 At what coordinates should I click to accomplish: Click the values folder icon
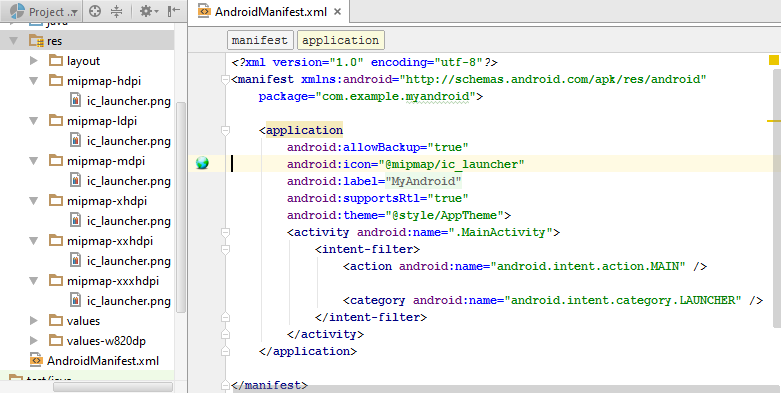pyautogui.click(x=56, y=321)
